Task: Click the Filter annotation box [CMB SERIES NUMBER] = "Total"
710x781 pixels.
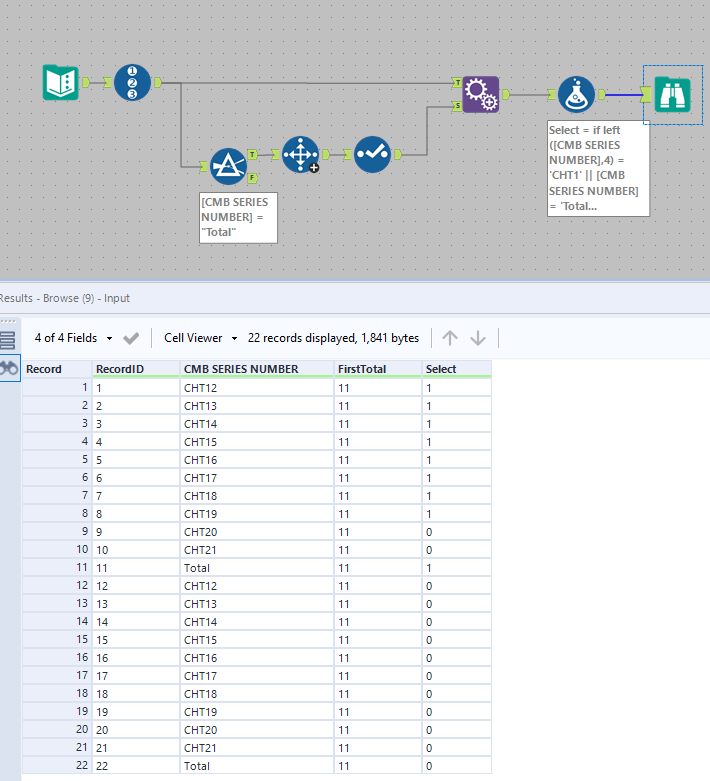Action: (x=238, y=218)
